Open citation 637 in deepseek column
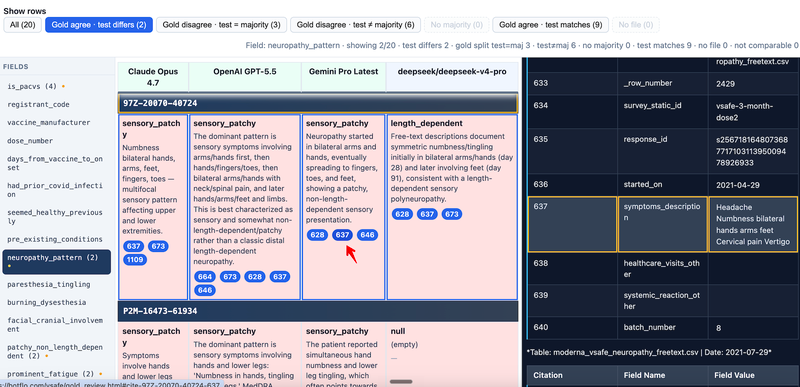 (427, 214)
